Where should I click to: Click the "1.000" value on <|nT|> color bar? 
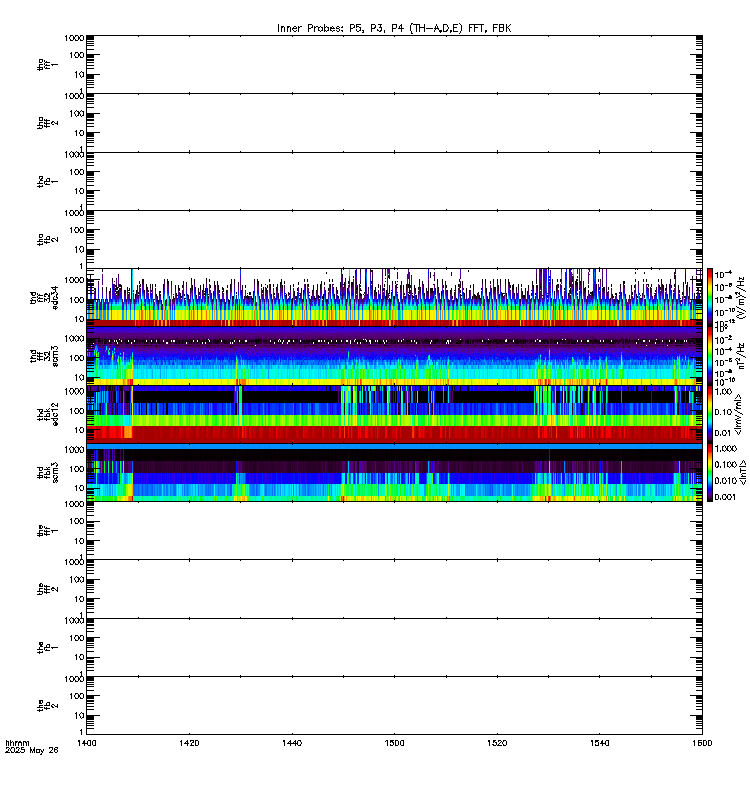(725, 448)
